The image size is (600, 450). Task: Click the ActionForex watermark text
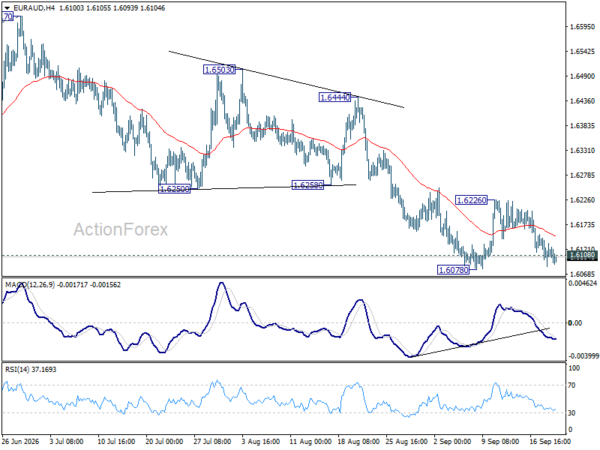pos(121,230)
